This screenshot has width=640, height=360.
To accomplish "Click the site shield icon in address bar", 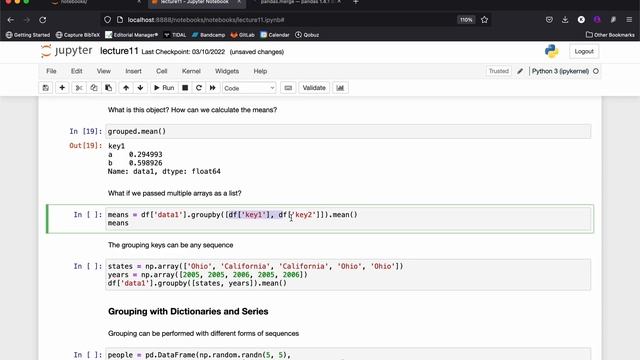I will coord(107,20).
